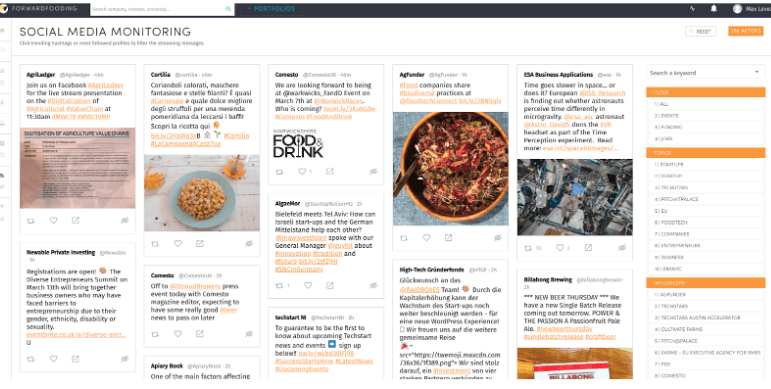Open notifications bell in top bar
This screenshot has height=389, width=771.
pos(714,8)
